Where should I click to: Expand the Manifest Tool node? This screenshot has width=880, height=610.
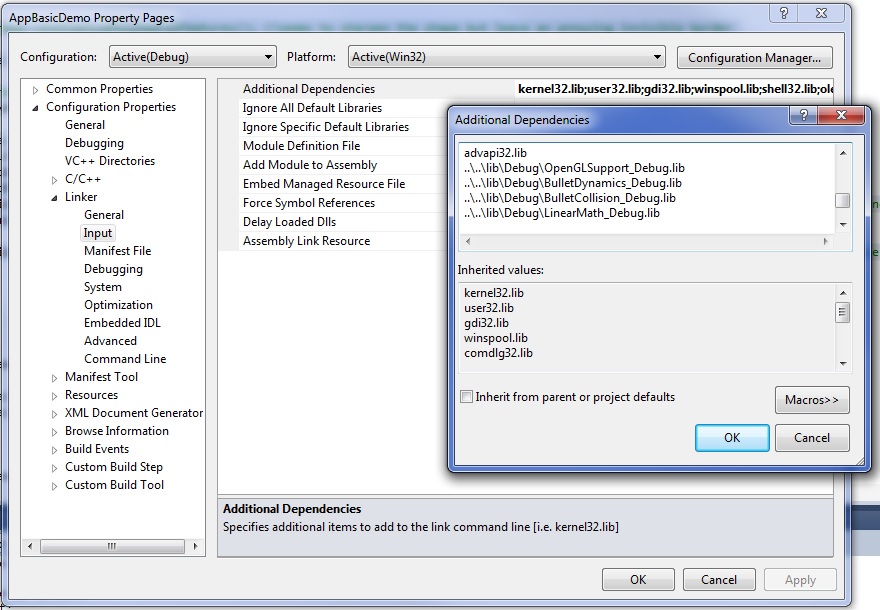(x=54, y=378)
